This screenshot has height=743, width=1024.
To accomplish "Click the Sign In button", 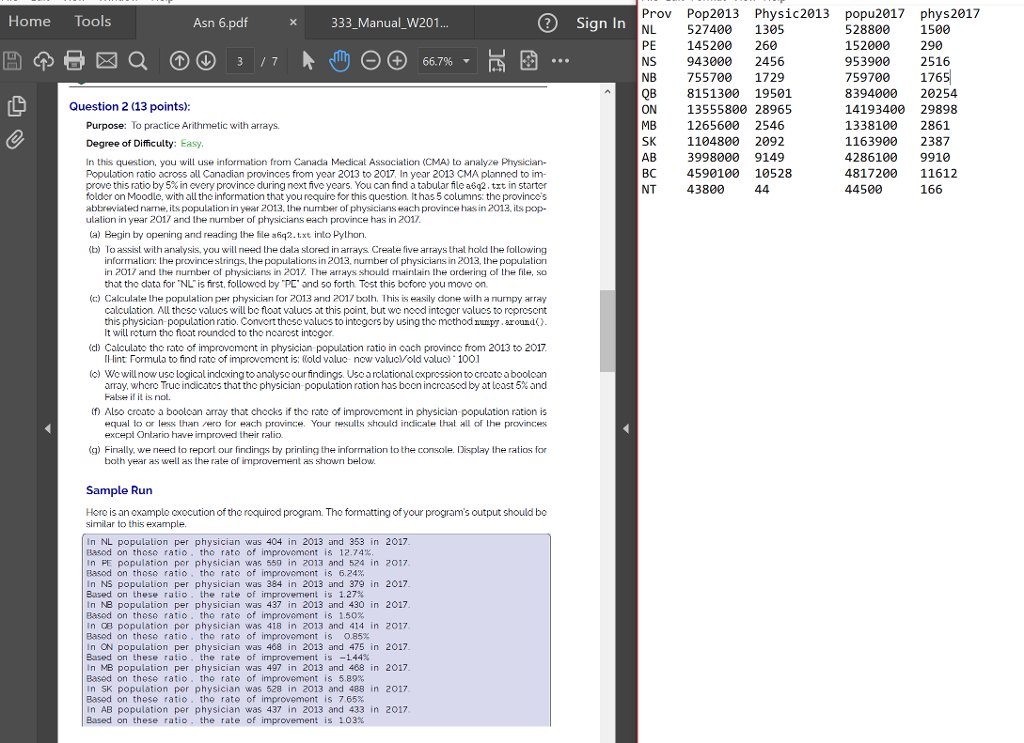I will point(600,22).
